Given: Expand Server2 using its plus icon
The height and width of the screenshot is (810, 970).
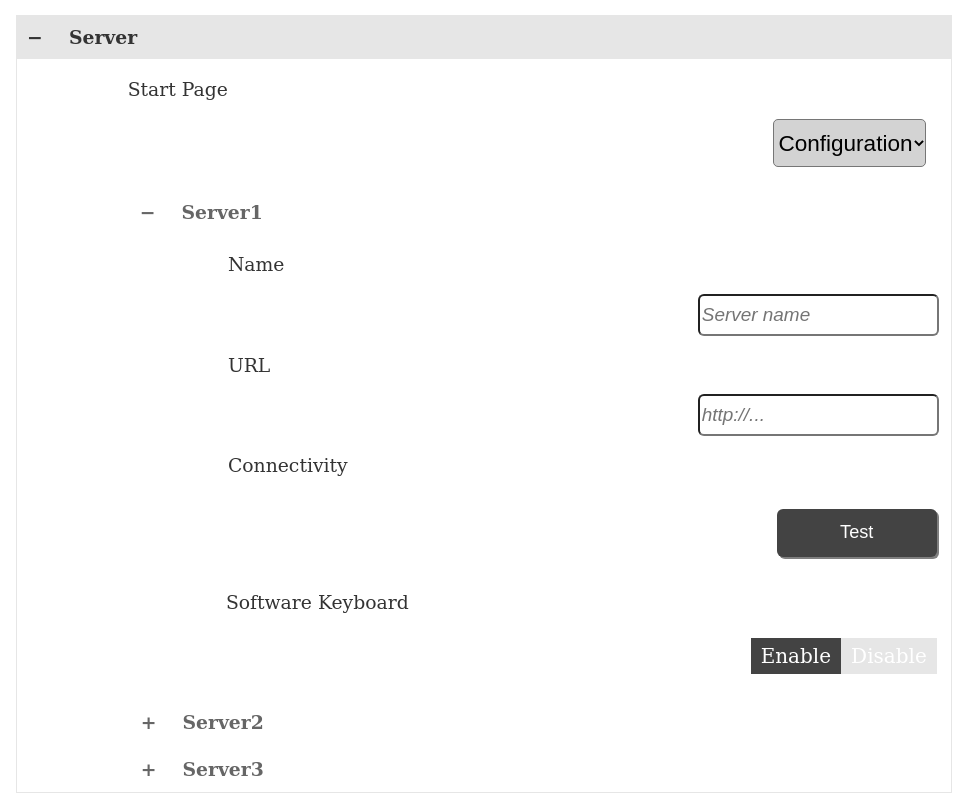Looking at the screenshot, I should [x=148, y=723].
